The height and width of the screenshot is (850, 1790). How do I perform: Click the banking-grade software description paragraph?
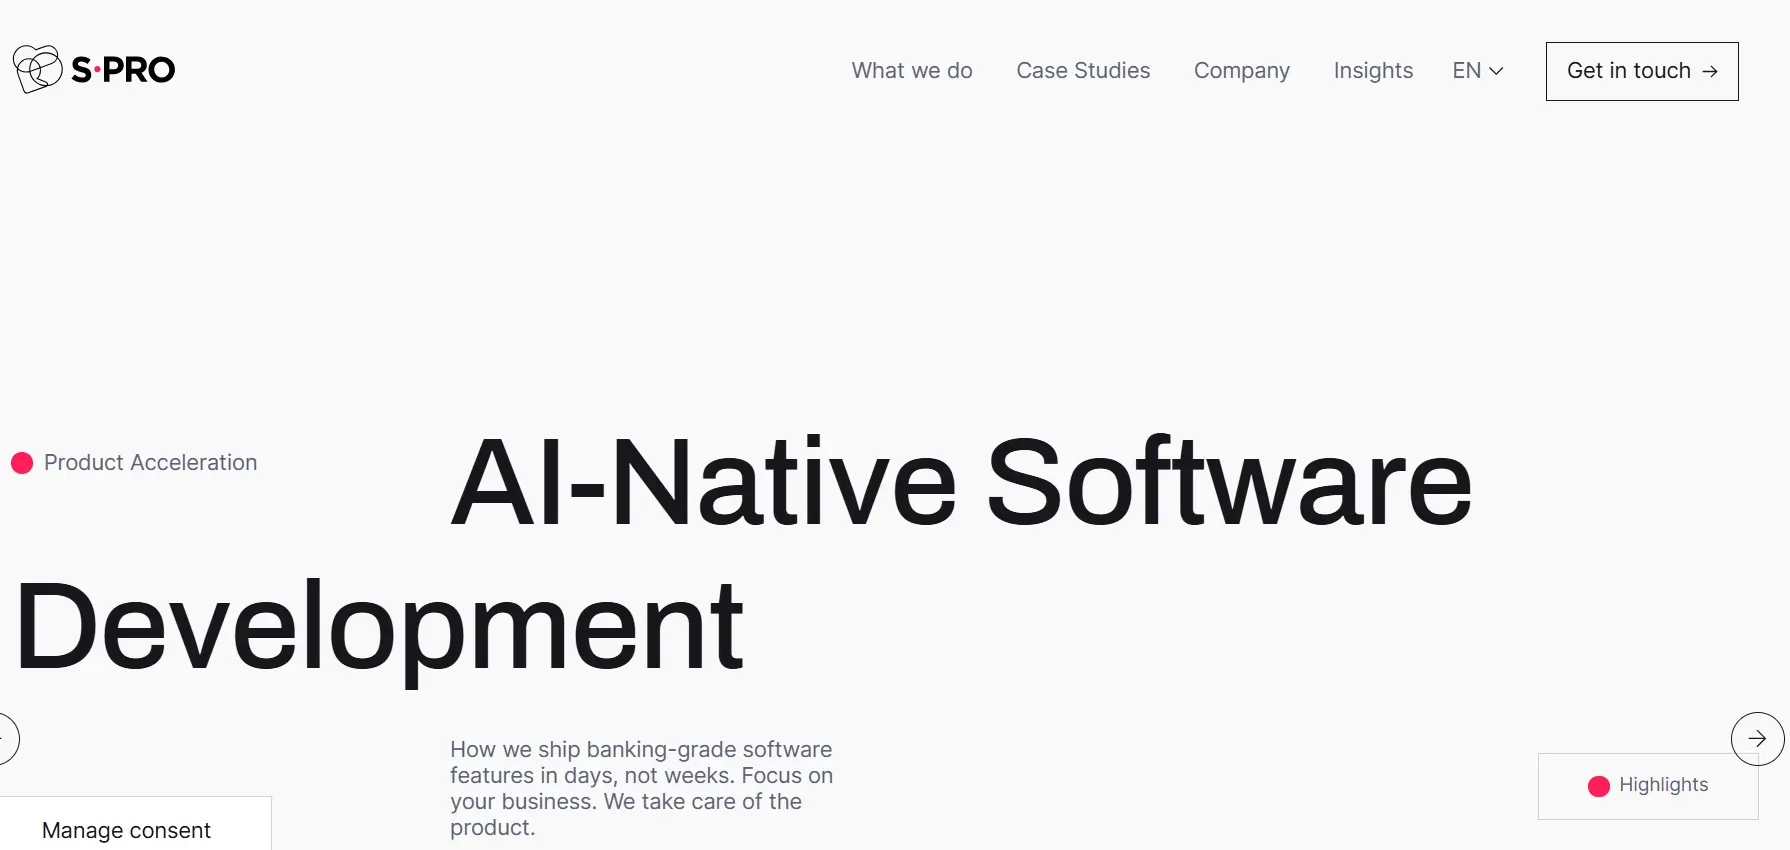click(641, 788)
